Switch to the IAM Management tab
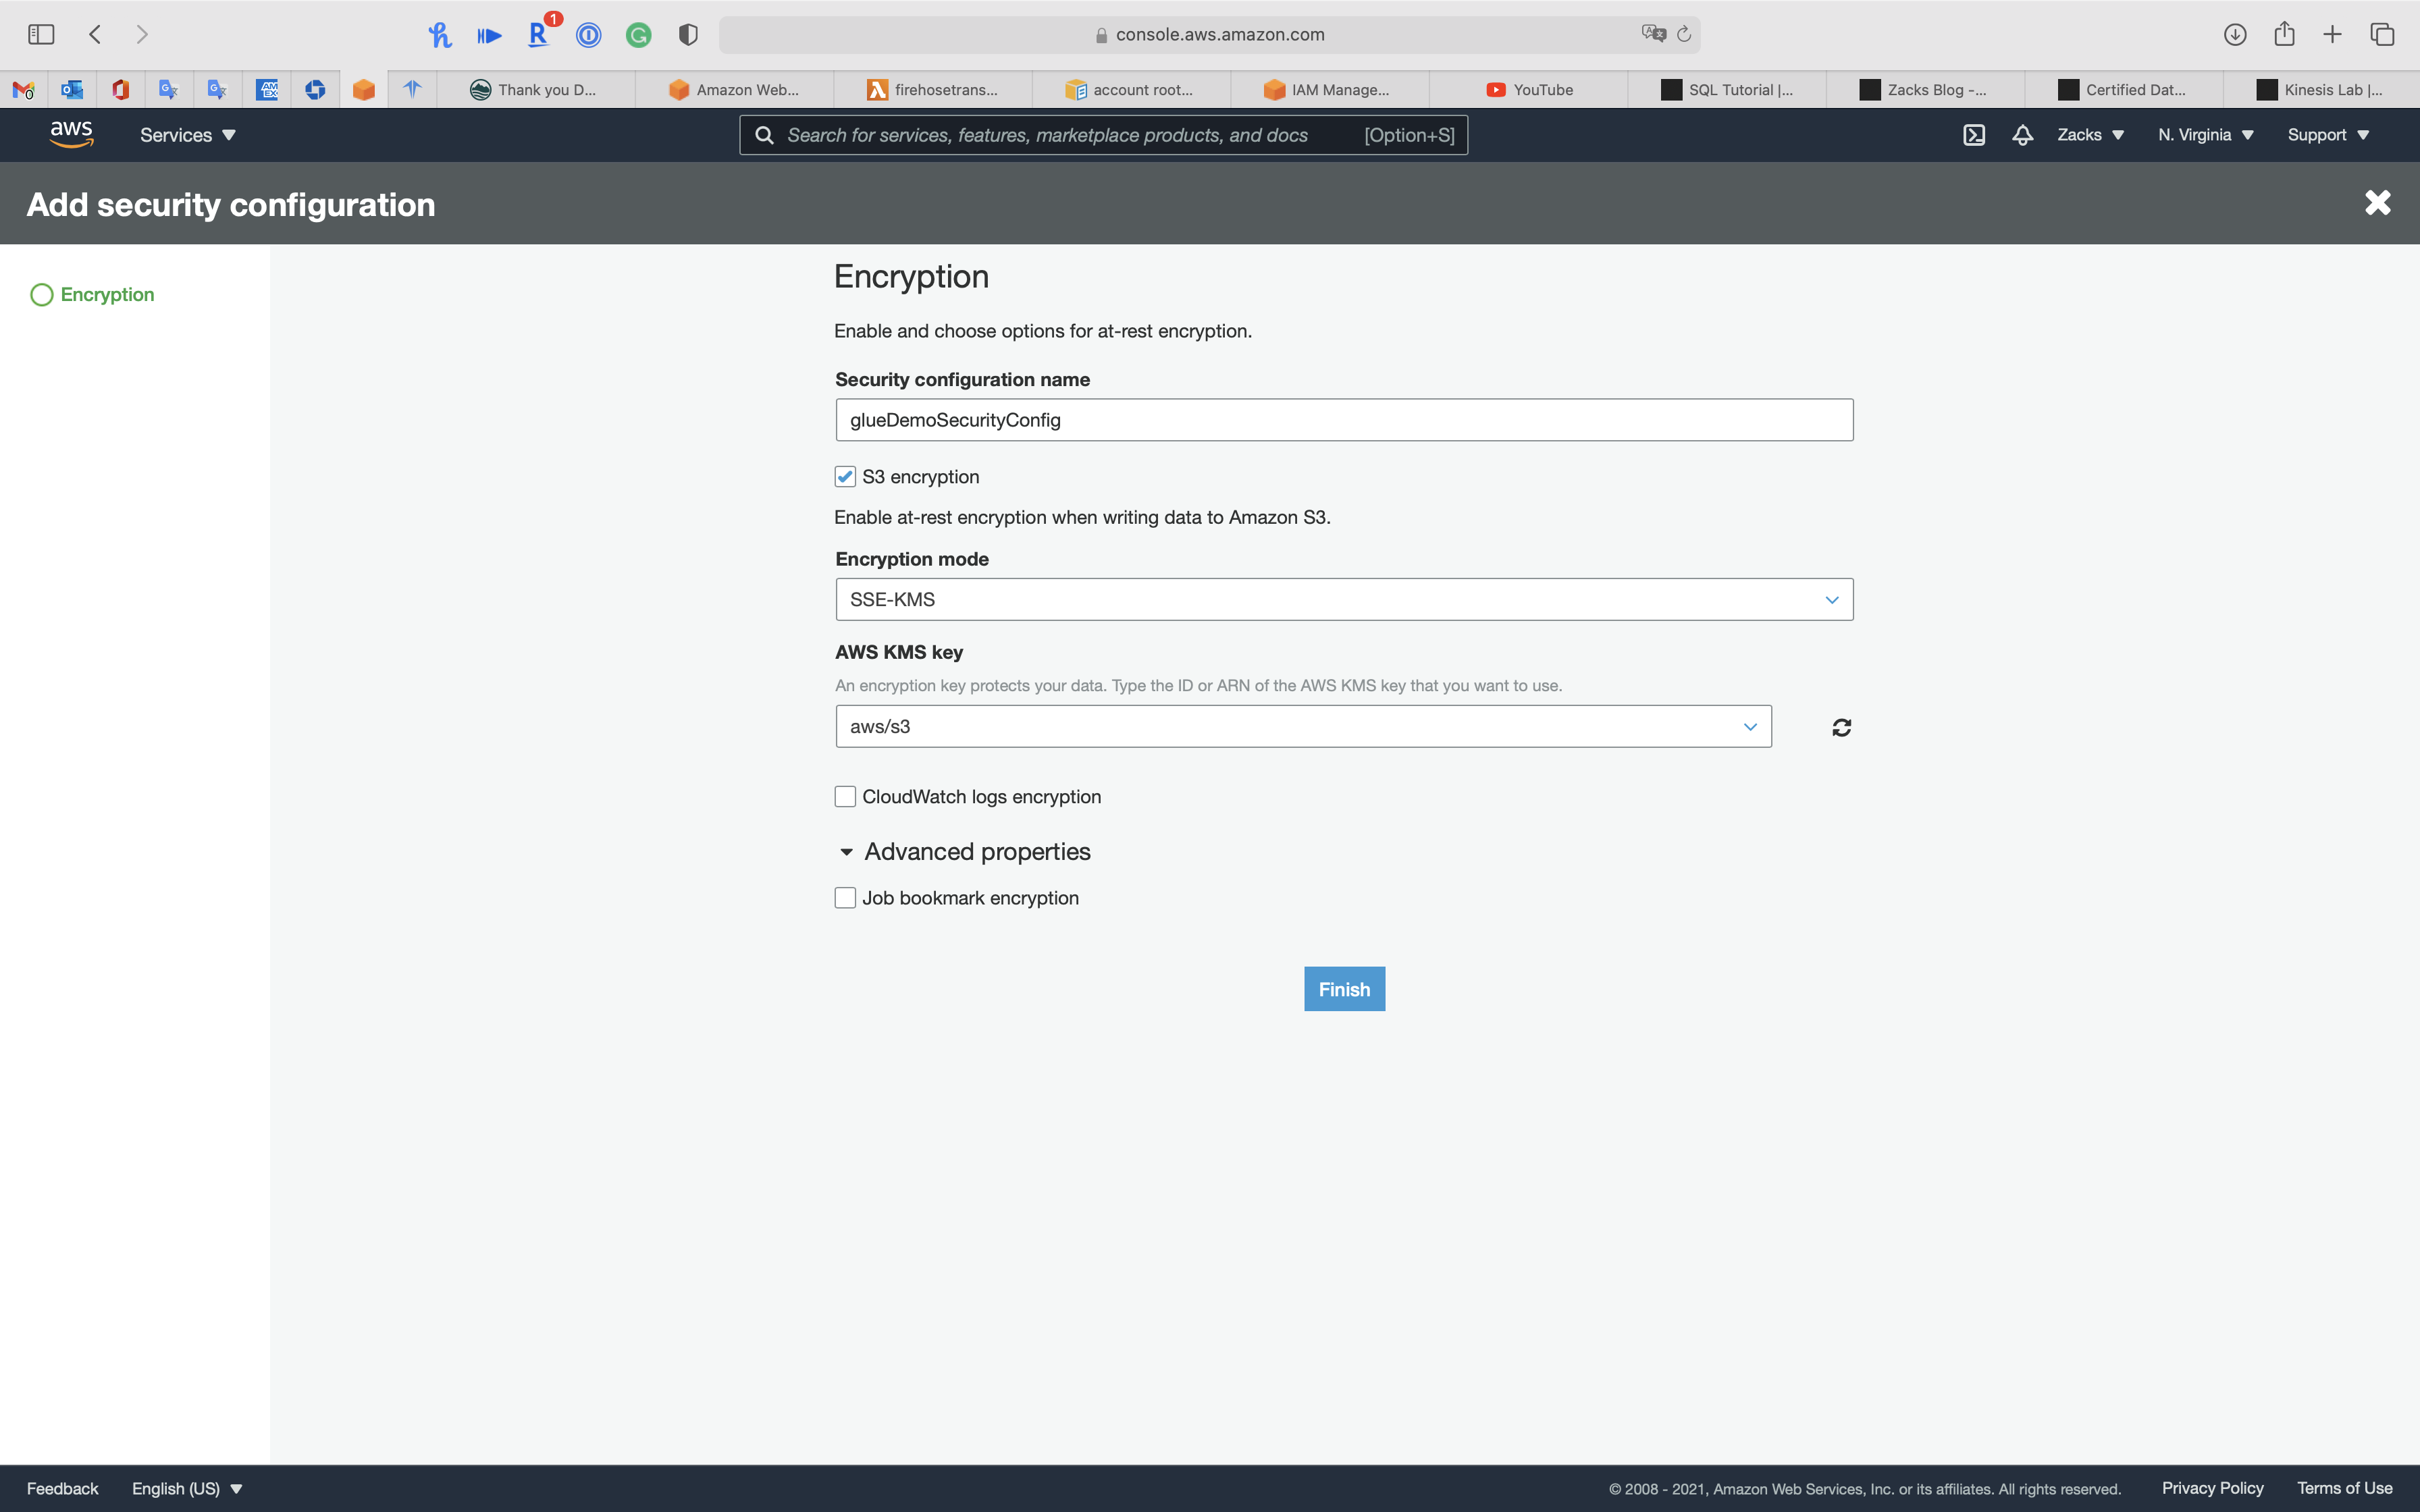2420x1512 pixels. point(1329,90)
